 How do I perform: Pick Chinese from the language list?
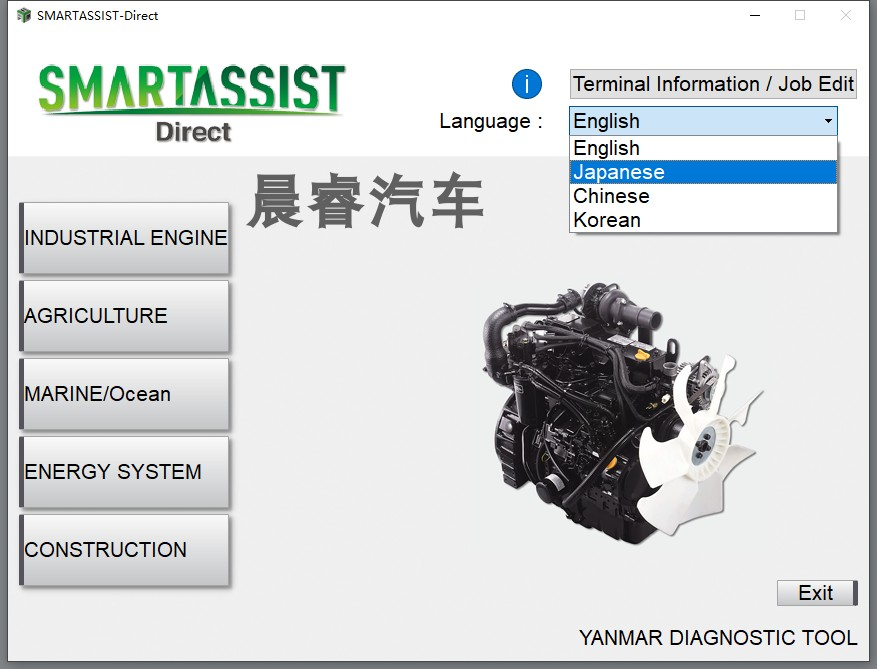click(x=703, y=196)
